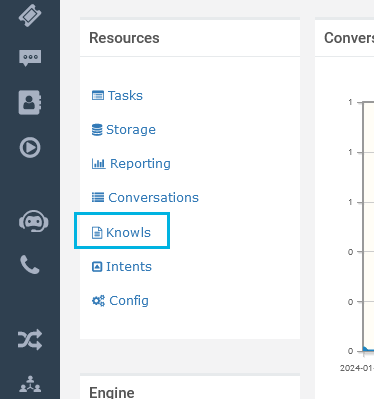
Task: Click the Storage database icon
Action: (x=97, y=130)
